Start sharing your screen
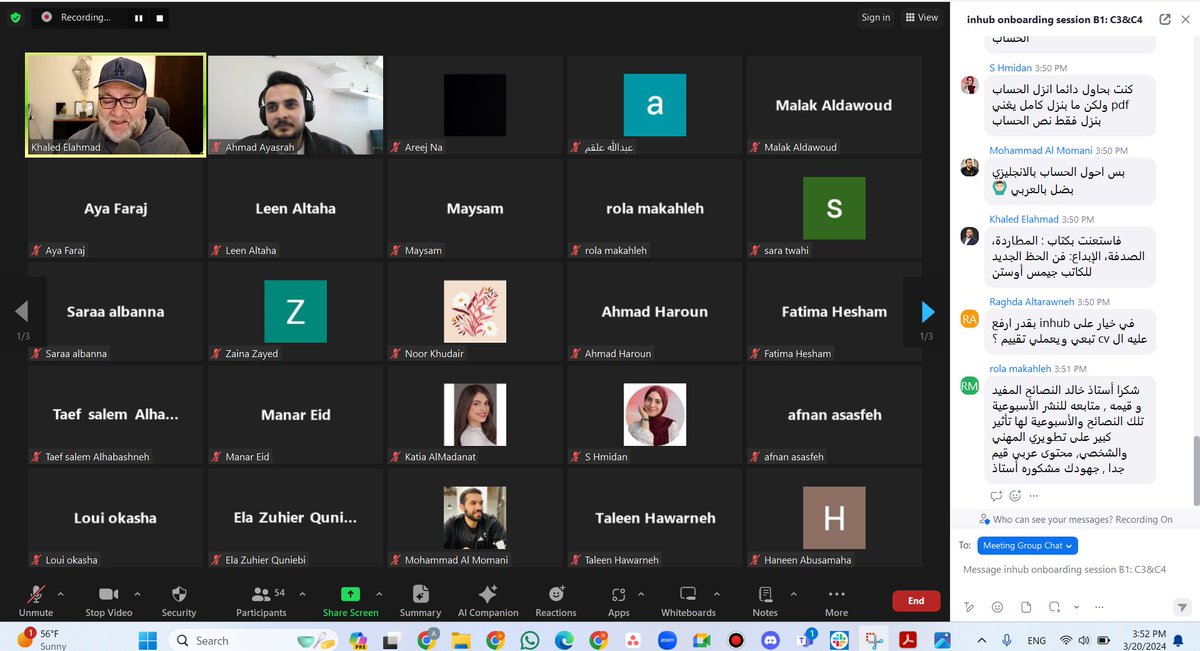 pyautogui.click(x=350, y=600)
